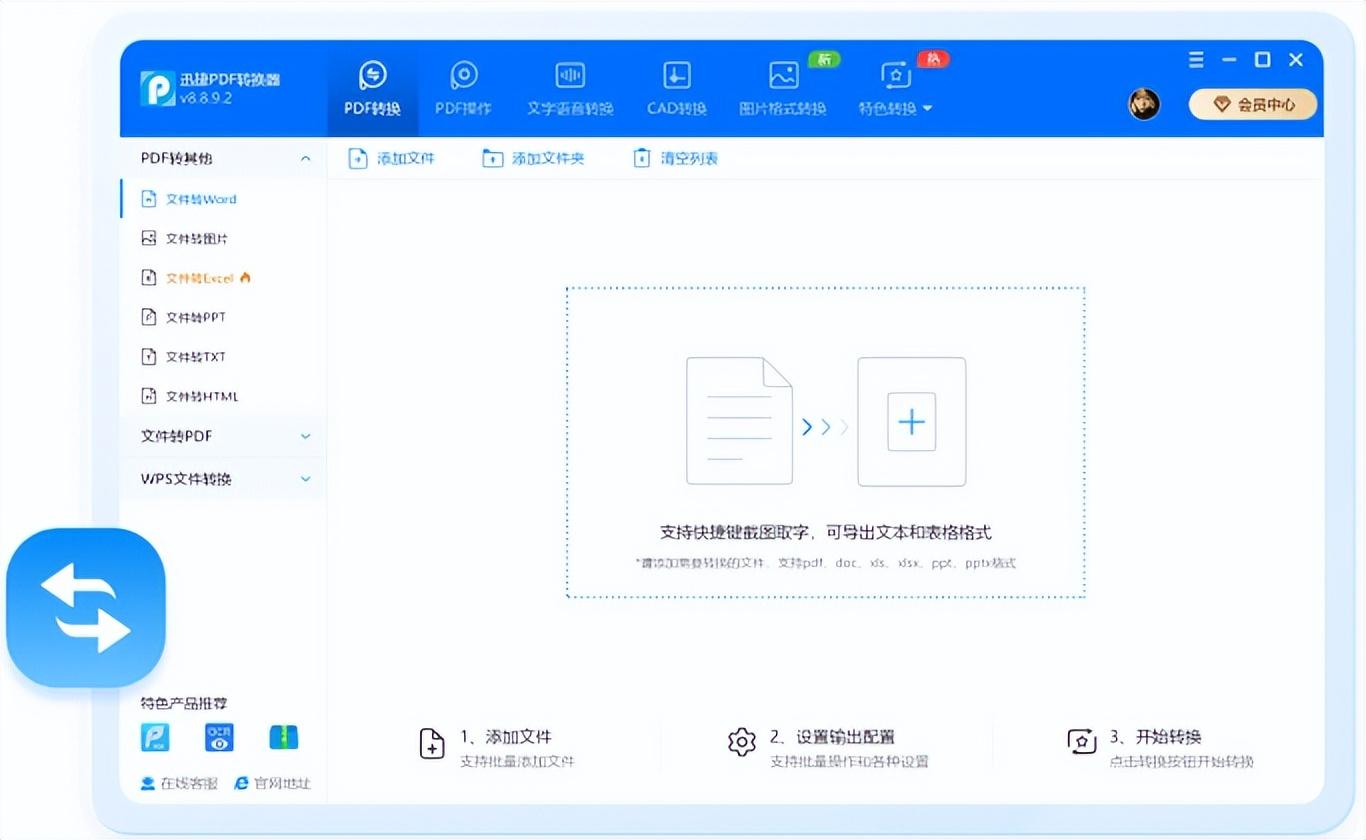Expand the WPS文件转换 section

tap(306, 479)
